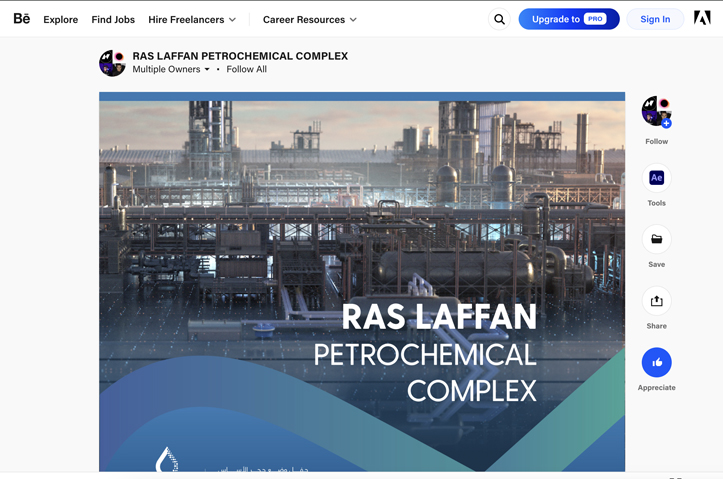The image size is (723, 479).
Task: Open the Behance home logo
Action: pos(22,19)
